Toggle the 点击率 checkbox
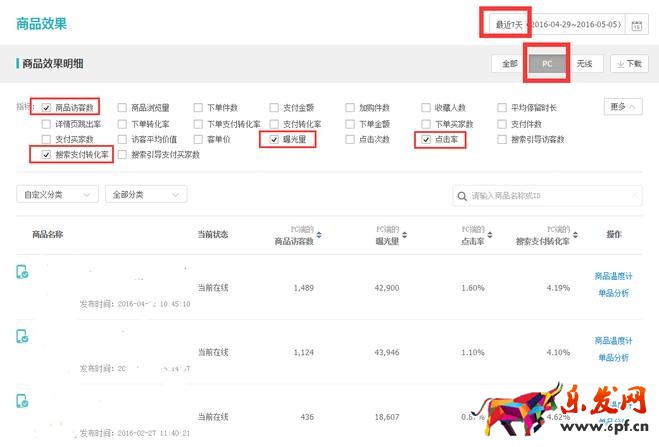The height and width of the screenshot is (447, 659). 426,140
